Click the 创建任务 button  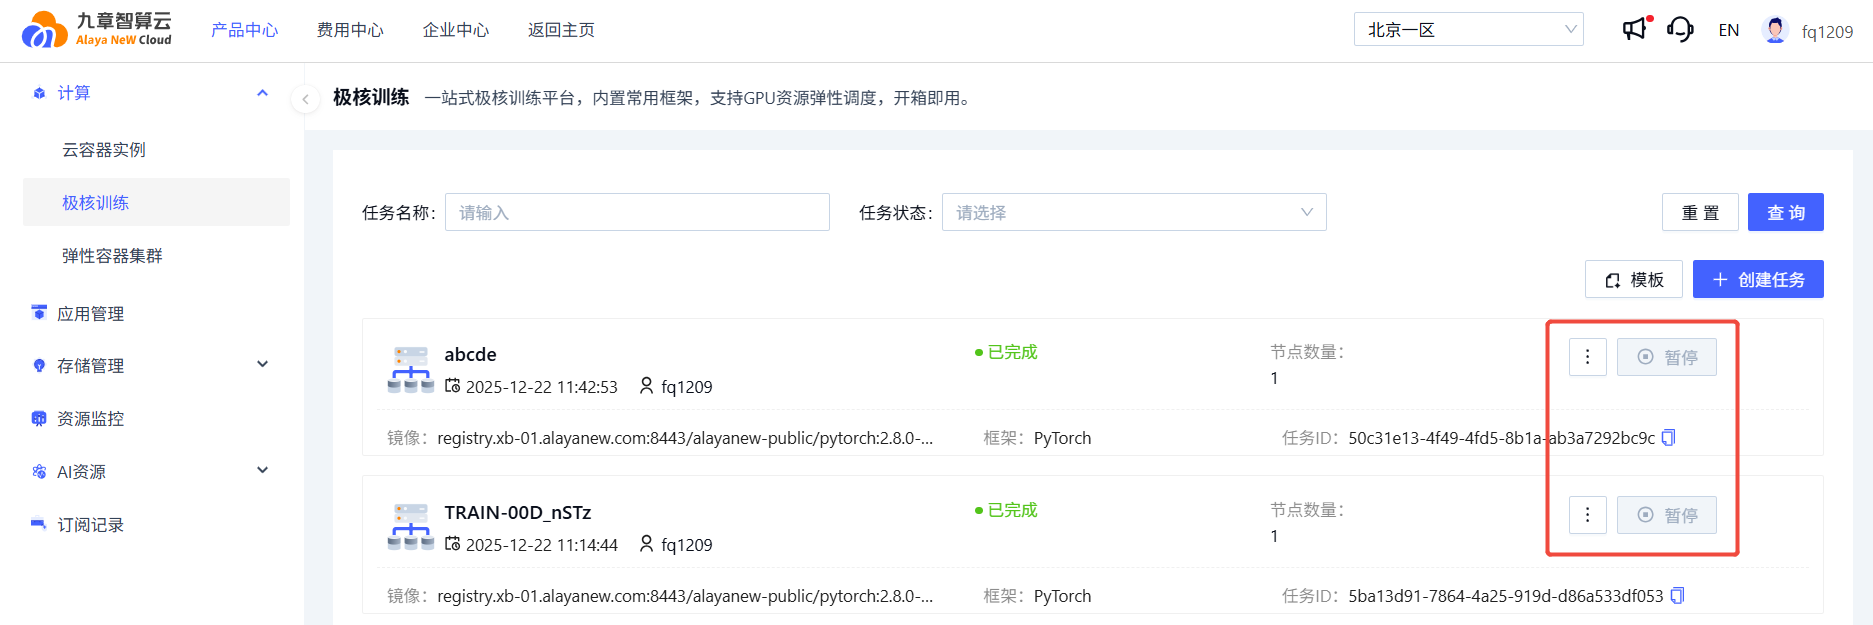tap(1757, 280)
